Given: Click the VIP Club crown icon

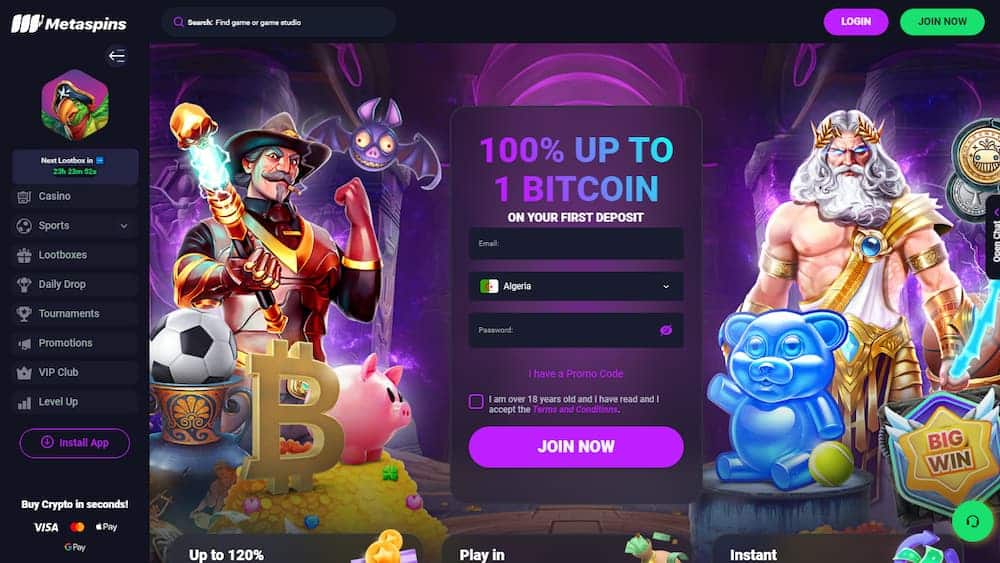Looking at the screenshot, I should point(24,372).
